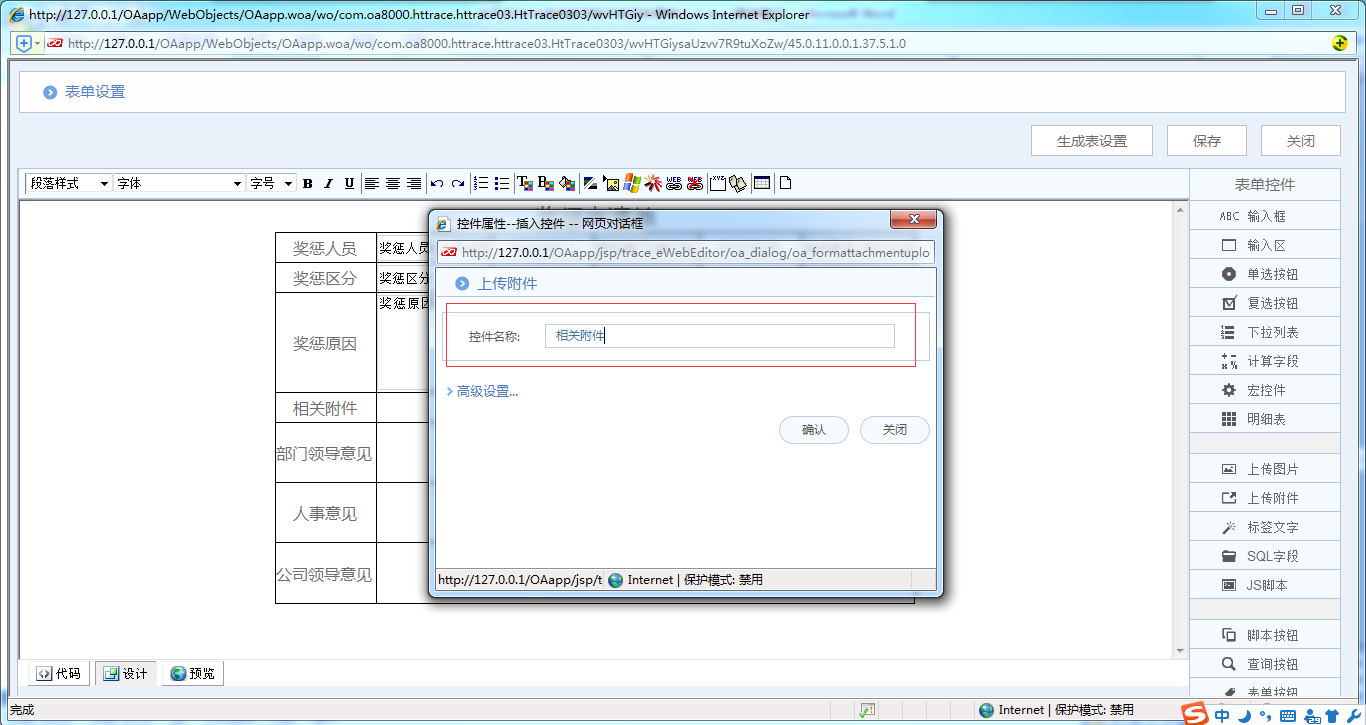The image size is (1366, 725).
Task: Toggle italic formatting in editor toolbar
Action: point(328,184)
